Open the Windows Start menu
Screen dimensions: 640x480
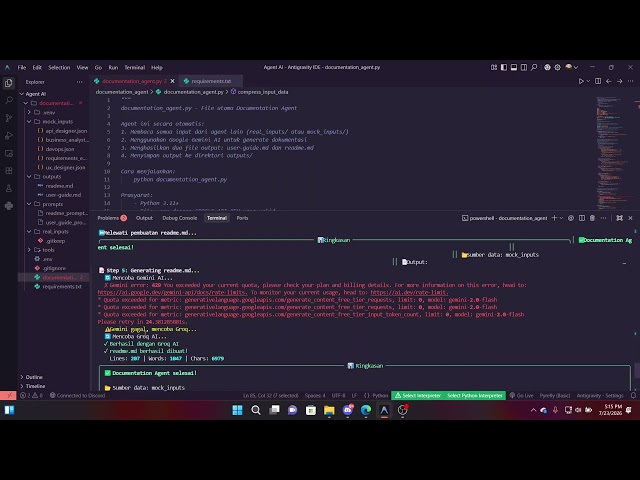(237, 410)
